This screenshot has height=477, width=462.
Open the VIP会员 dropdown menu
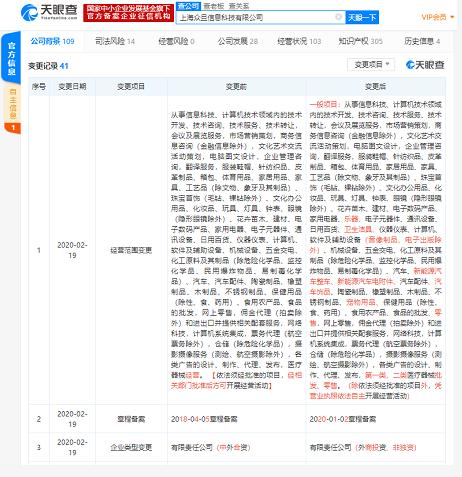click(x=437, y=17)
